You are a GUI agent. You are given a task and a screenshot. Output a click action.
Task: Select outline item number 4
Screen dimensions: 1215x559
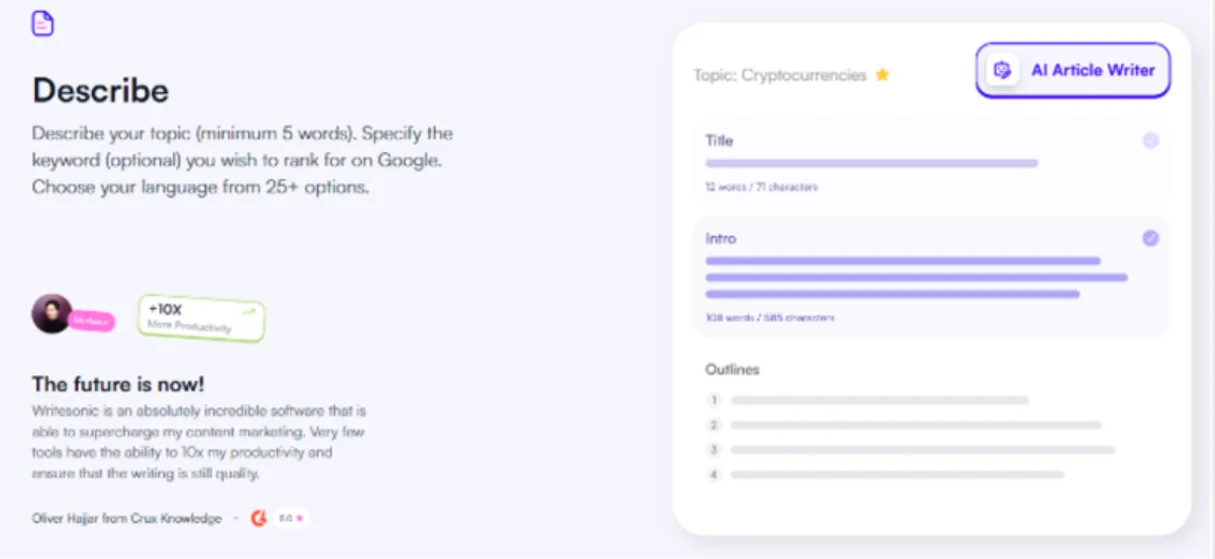[885, 474]
